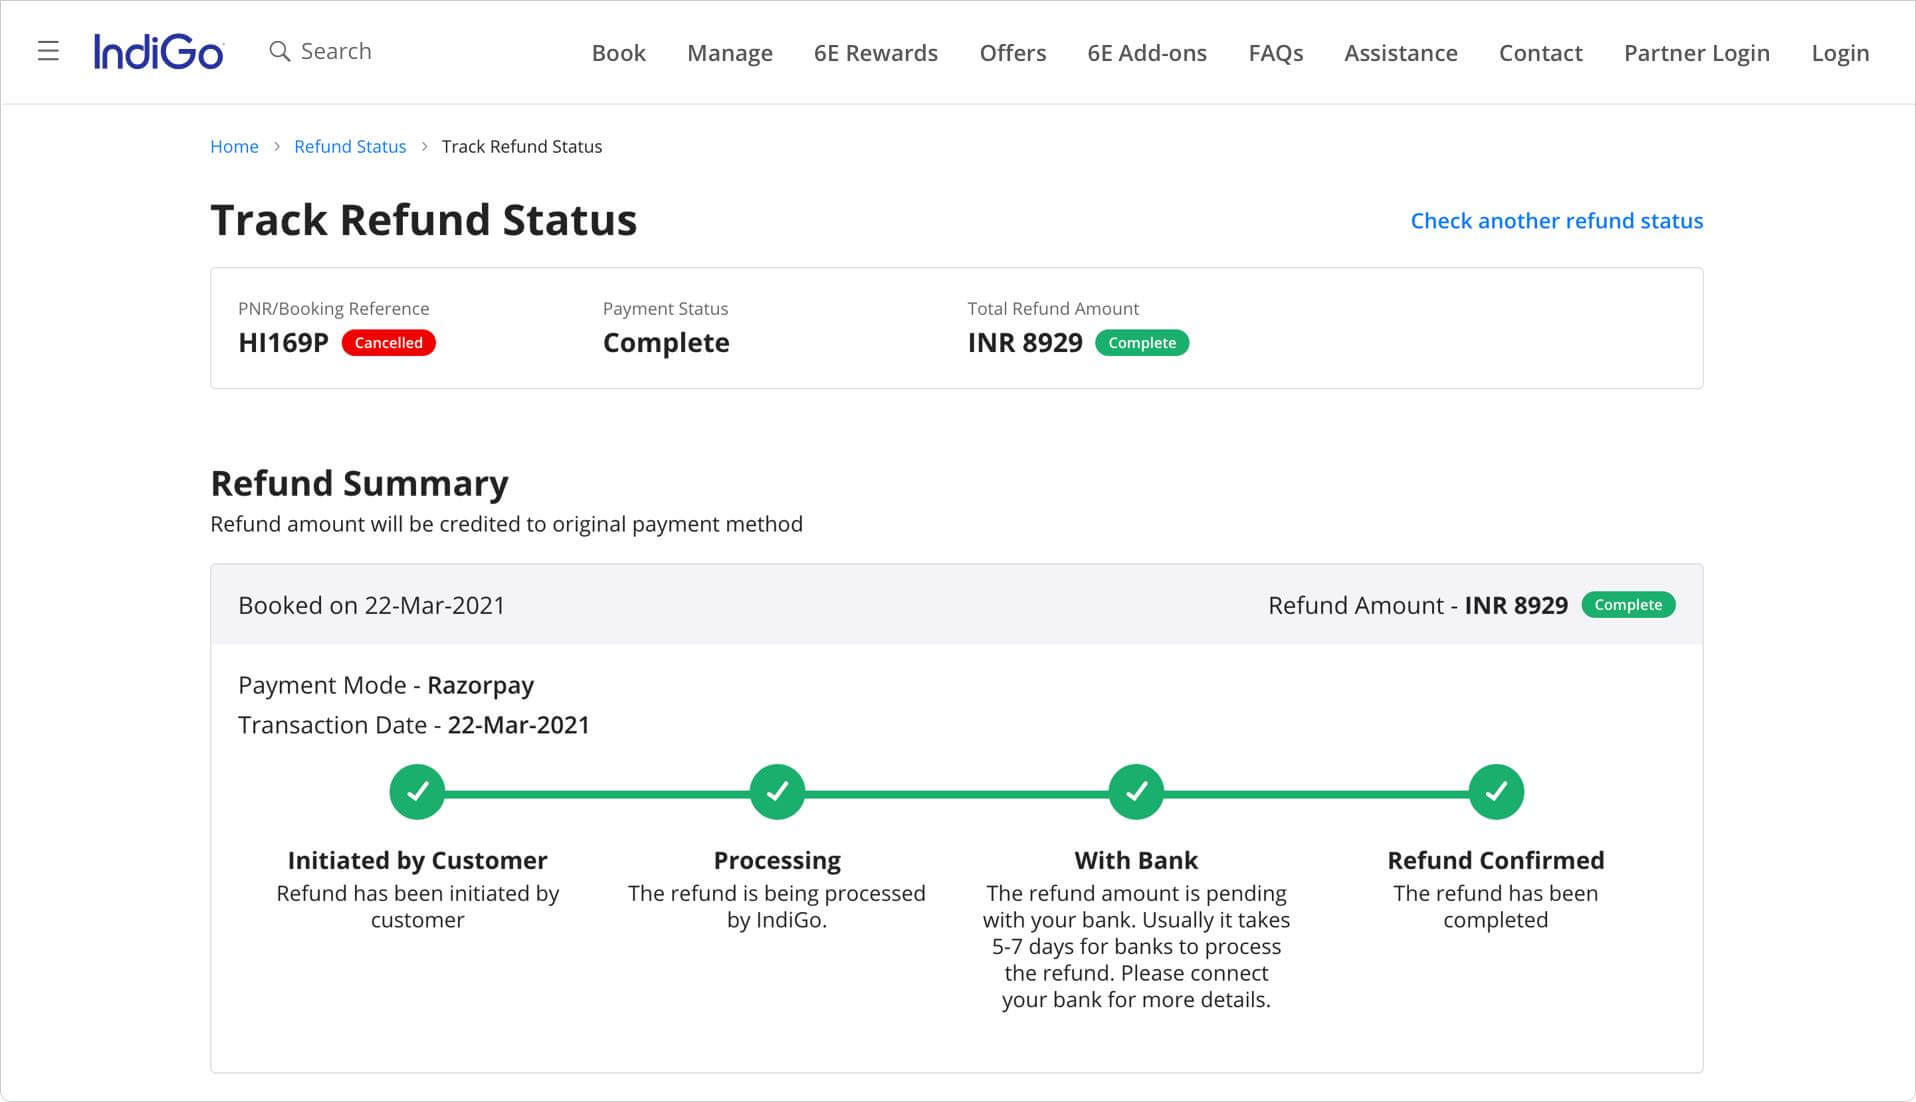Click the search magnifier icon
This screenshot has height=1102, width=1916.
[279, 51]
